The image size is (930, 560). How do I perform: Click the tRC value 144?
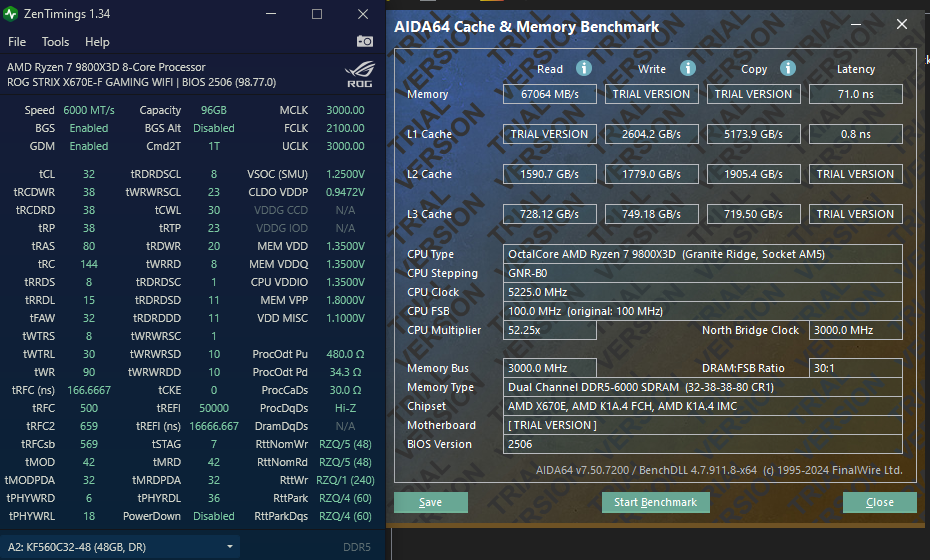(x=89, y=264)
